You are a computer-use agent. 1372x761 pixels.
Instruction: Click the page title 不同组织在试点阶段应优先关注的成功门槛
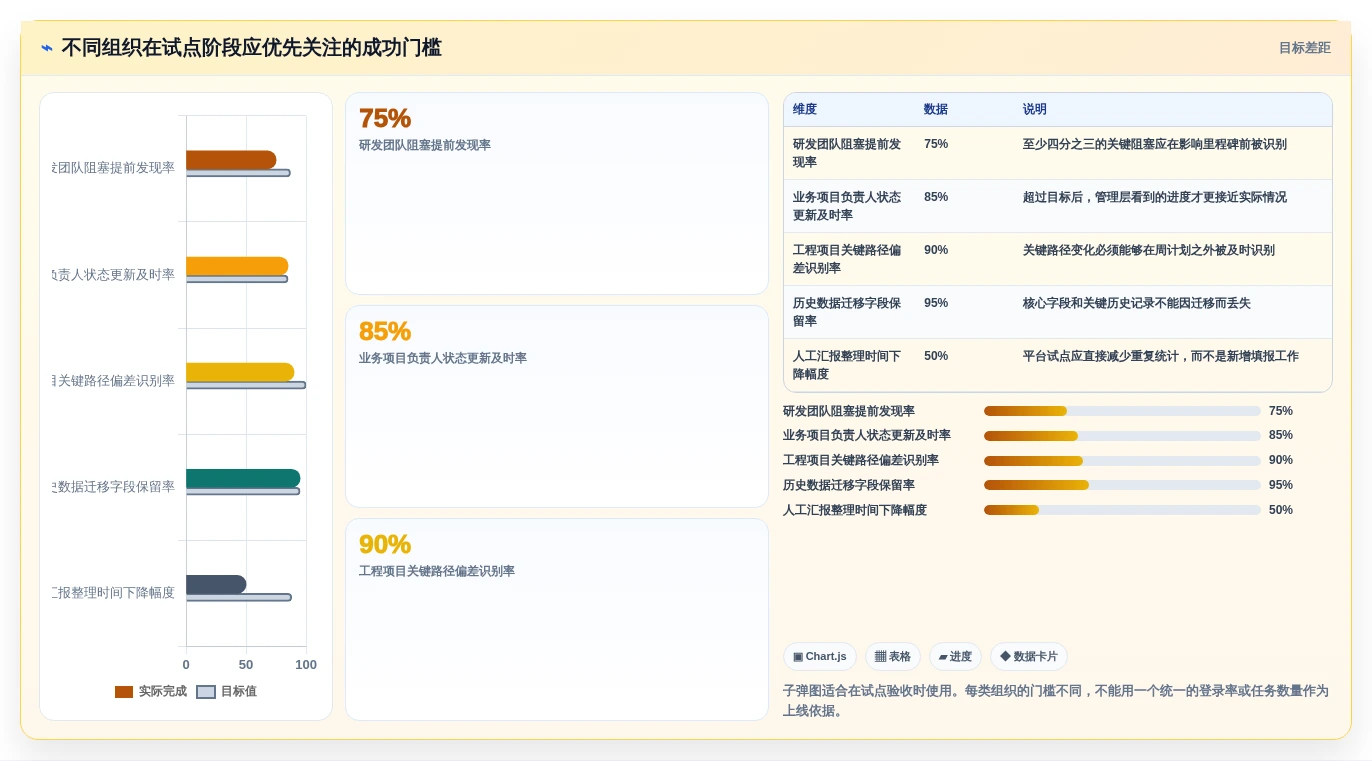tap(251, 48)
